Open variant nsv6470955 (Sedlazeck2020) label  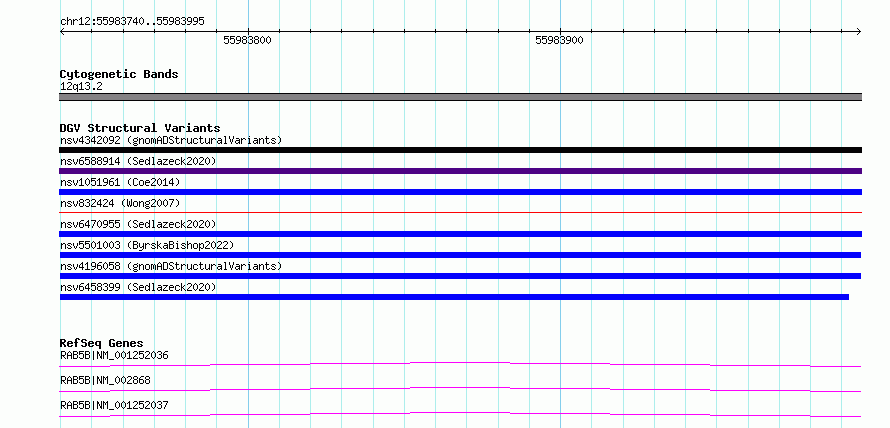click(x=138, y=224)
